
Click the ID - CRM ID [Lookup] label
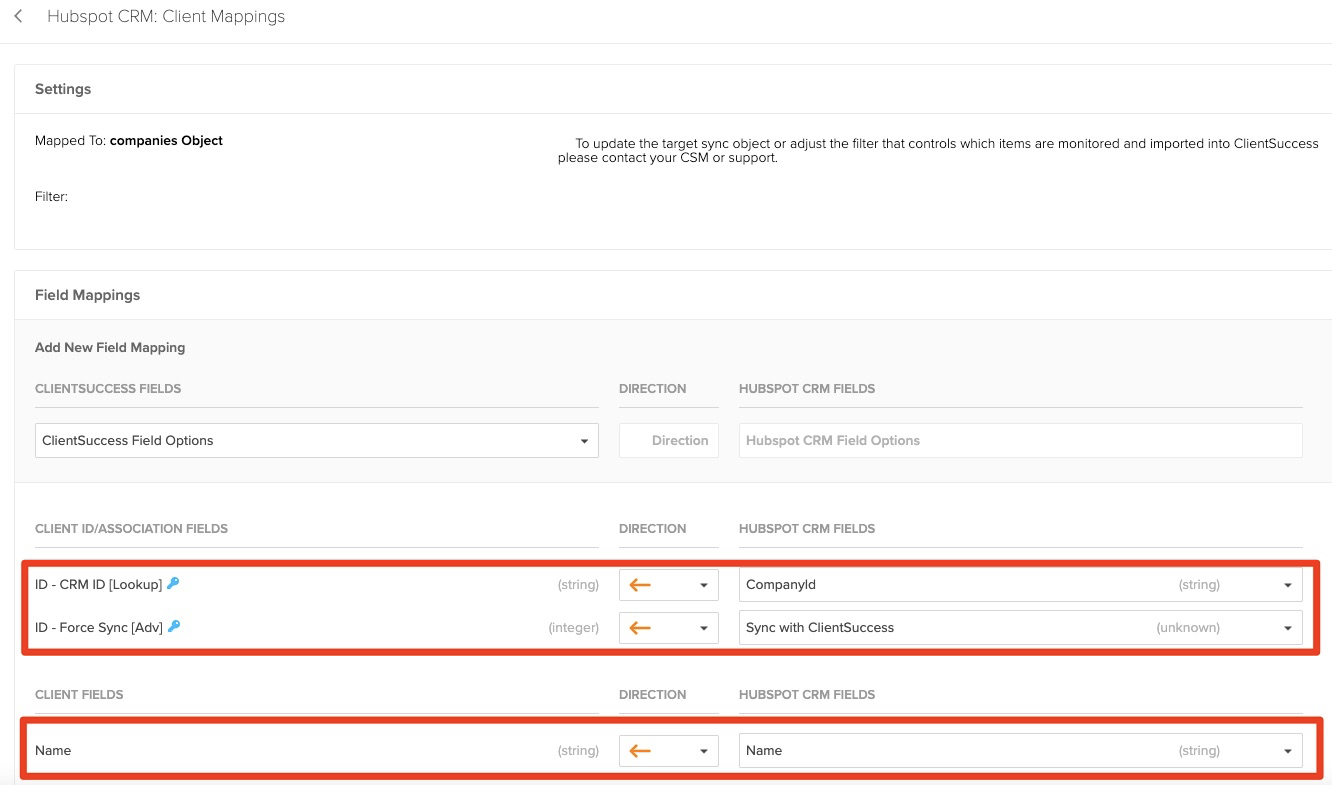[99, 584]
